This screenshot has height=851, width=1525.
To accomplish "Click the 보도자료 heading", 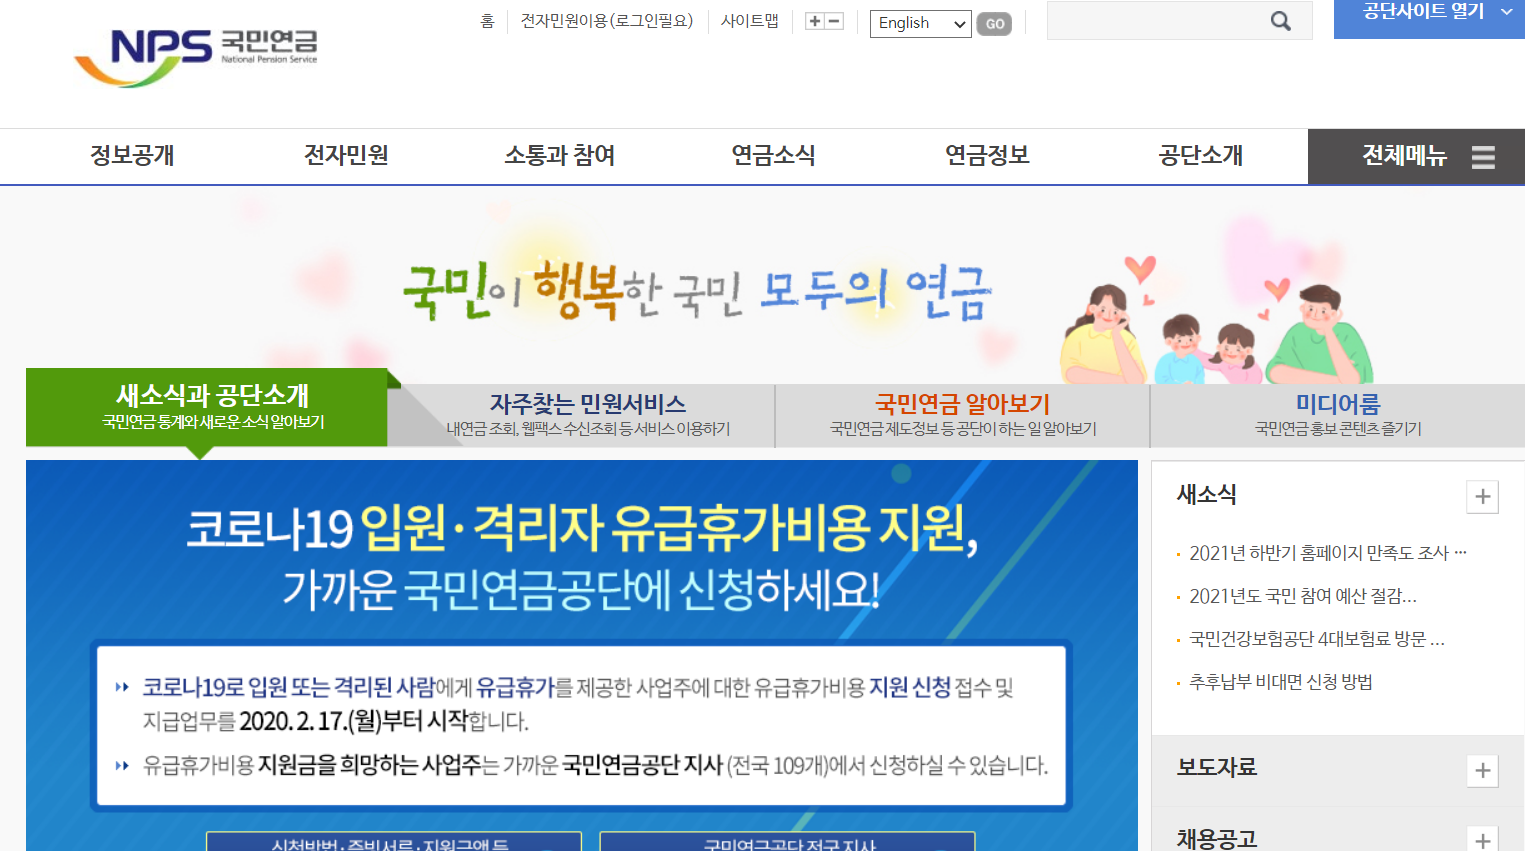I will click(1217, 767).
